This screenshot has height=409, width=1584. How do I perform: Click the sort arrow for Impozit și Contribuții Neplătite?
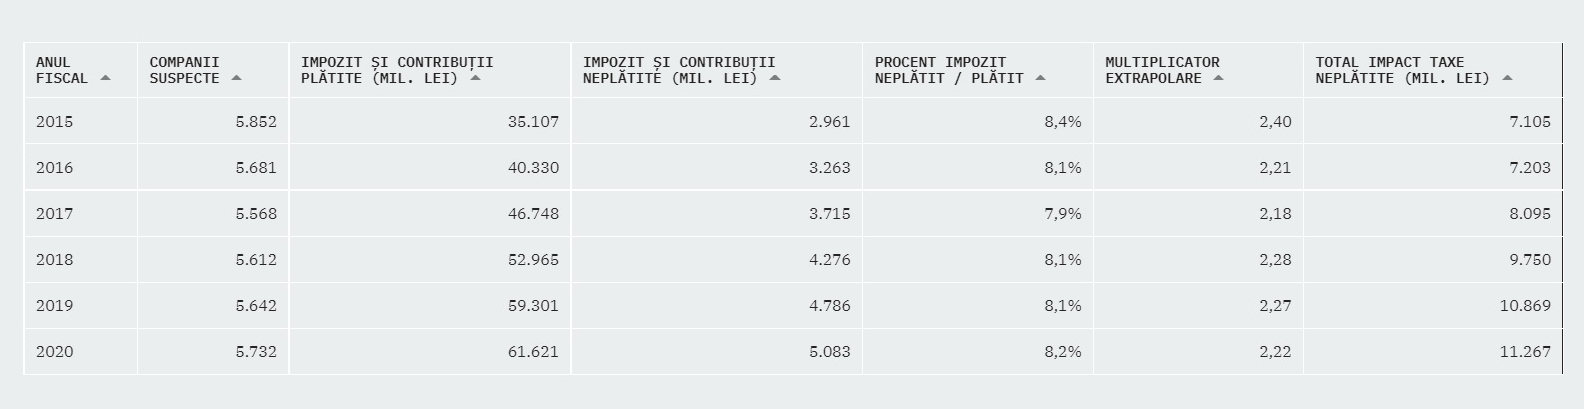775,78
